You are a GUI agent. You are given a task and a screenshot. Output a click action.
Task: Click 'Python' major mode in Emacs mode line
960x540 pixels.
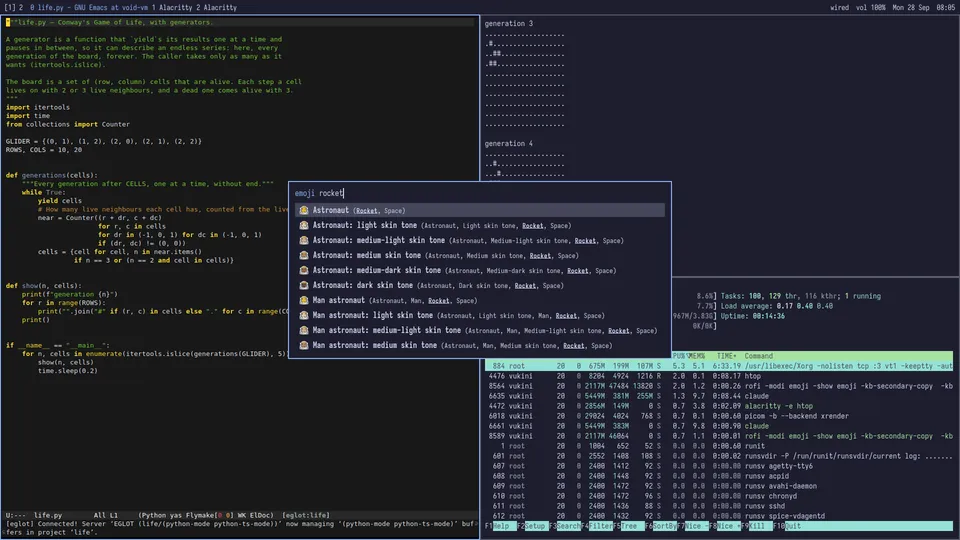pyautogui.click(x=152, y=516)
